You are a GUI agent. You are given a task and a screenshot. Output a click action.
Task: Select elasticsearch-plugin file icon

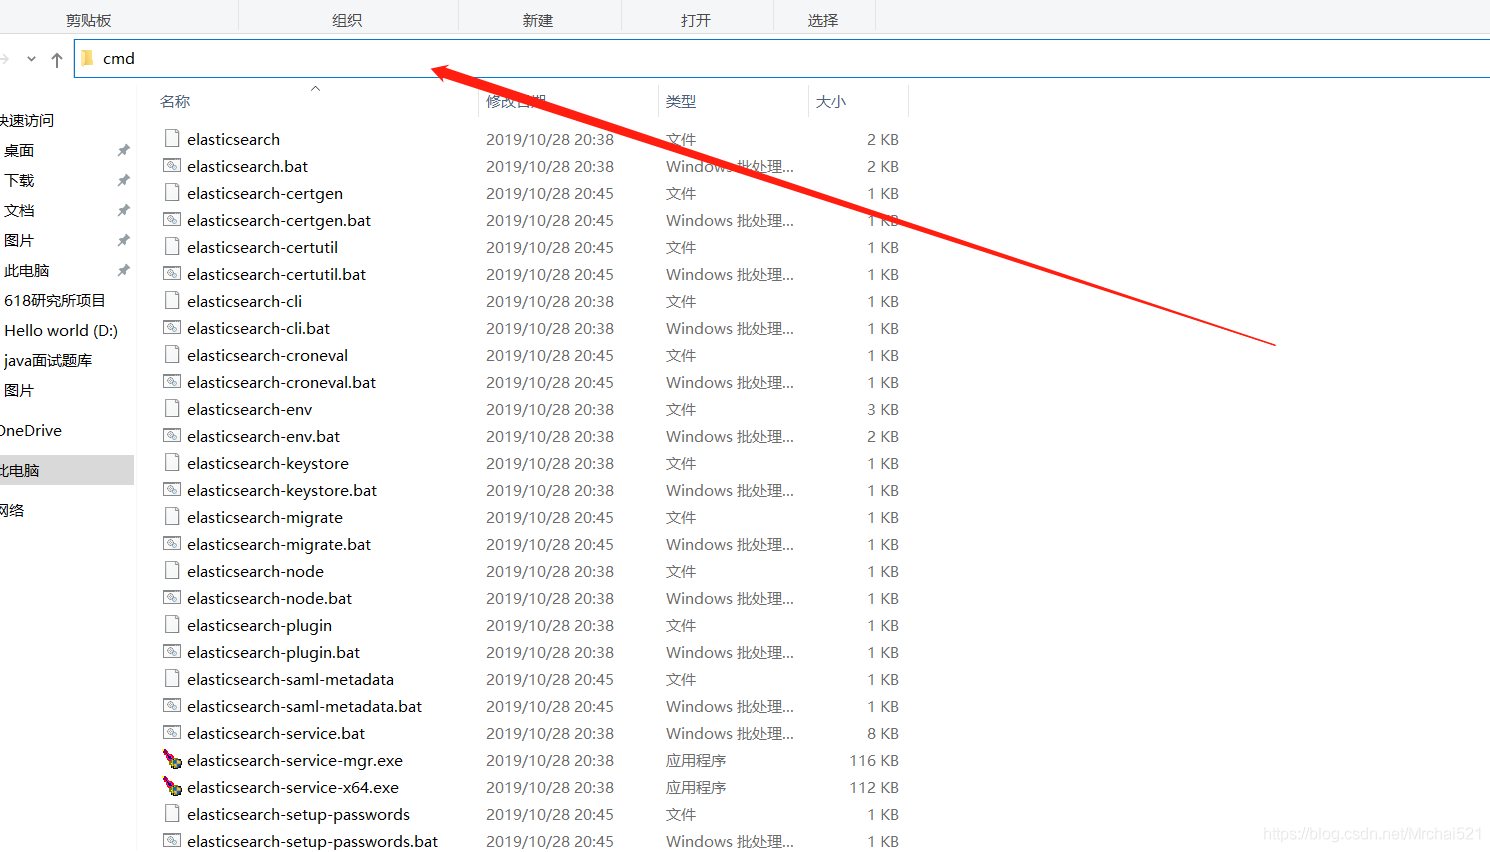[172, 624]
